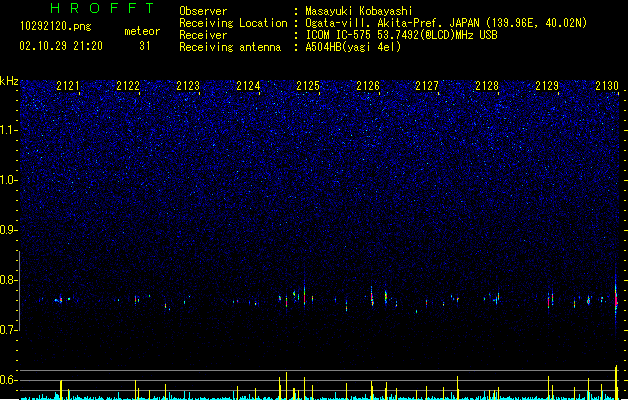Click the meteor count value 31
This screenshot has width=629, height=400.
click(145, 46)
